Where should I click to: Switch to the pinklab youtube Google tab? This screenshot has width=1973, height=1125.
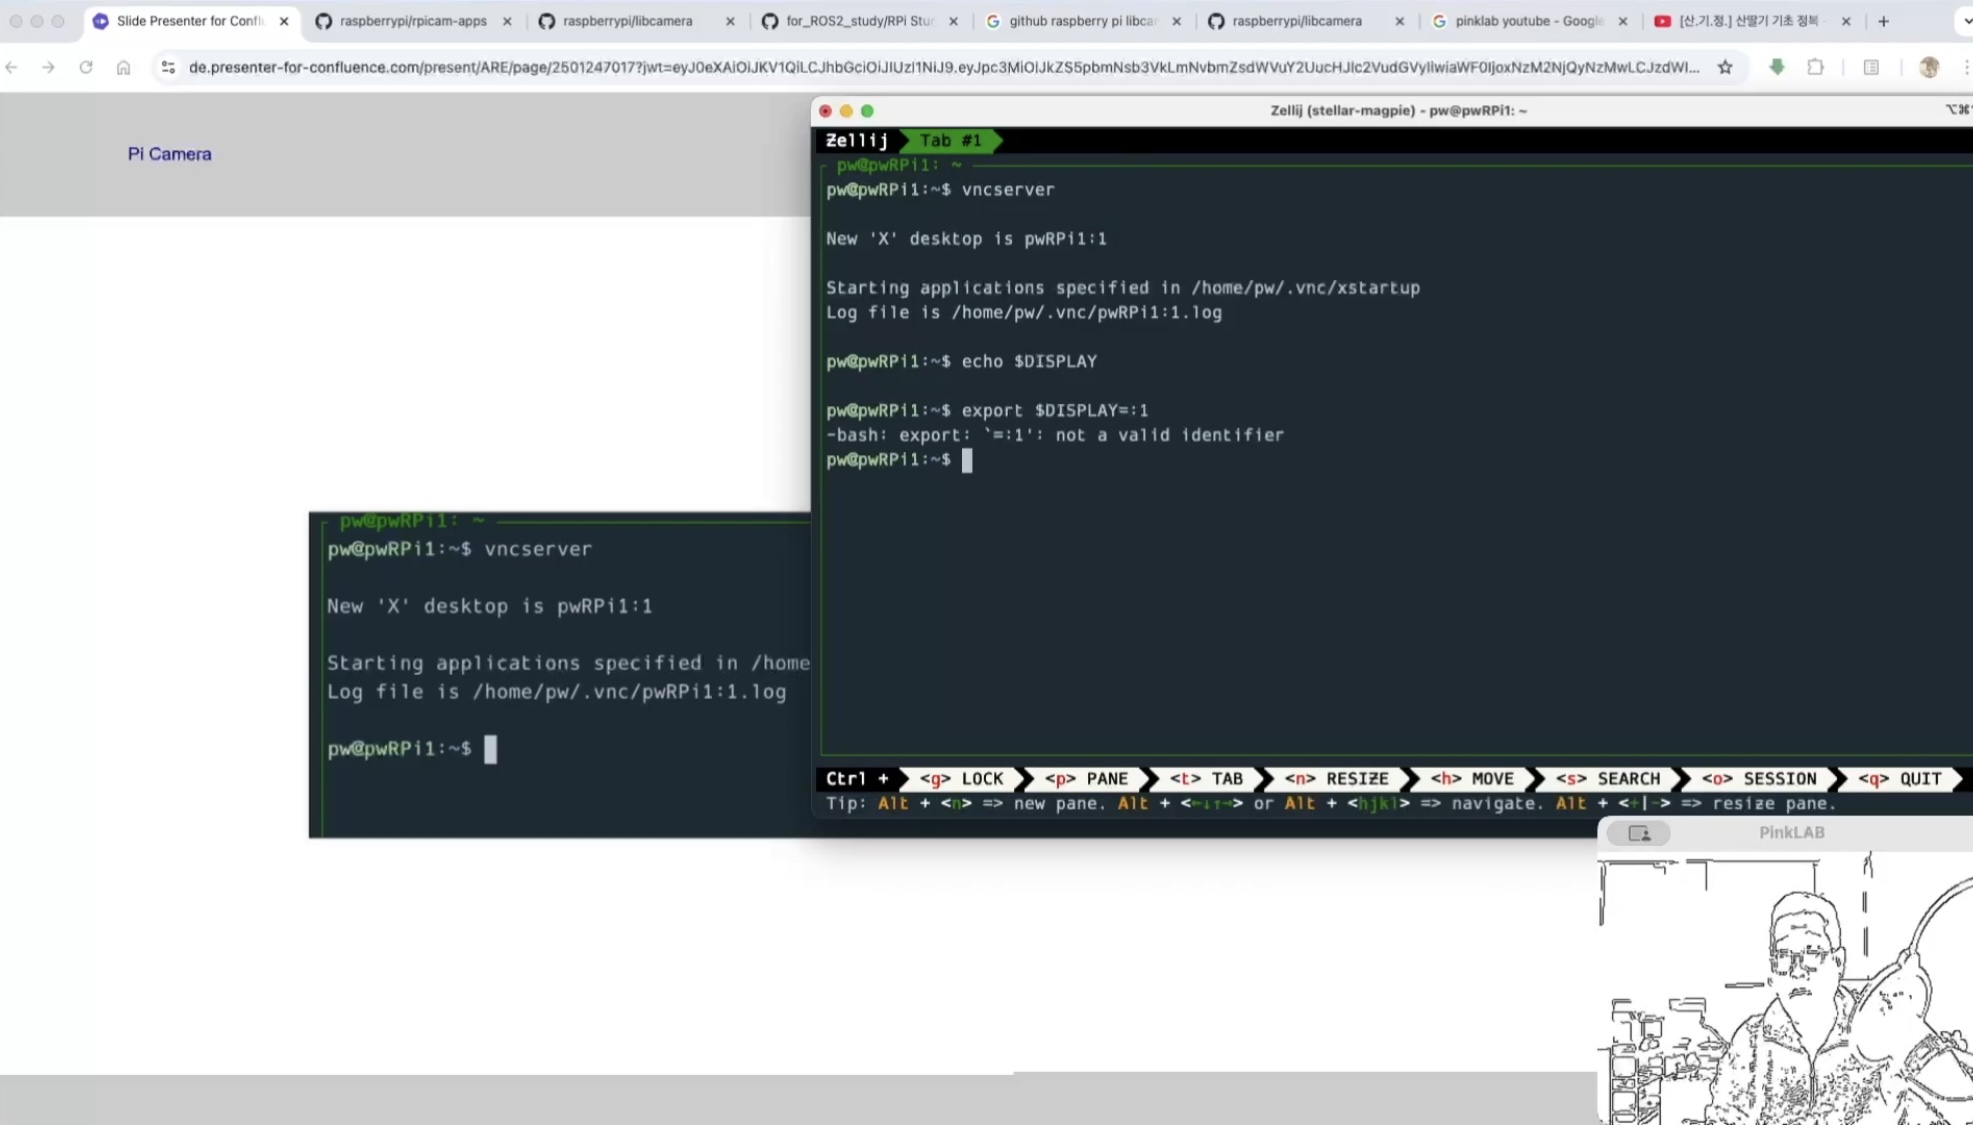point(1528,21)
